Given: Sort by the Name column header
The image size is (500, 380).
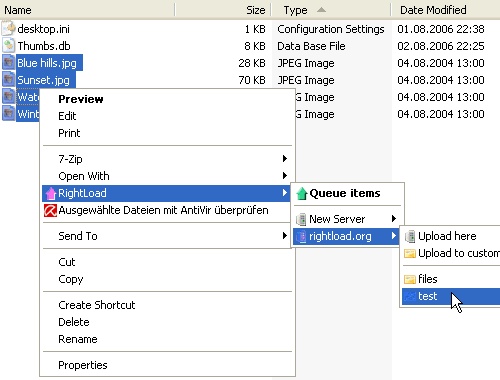Looking at the screenshot, I should (x=87, y=10).
